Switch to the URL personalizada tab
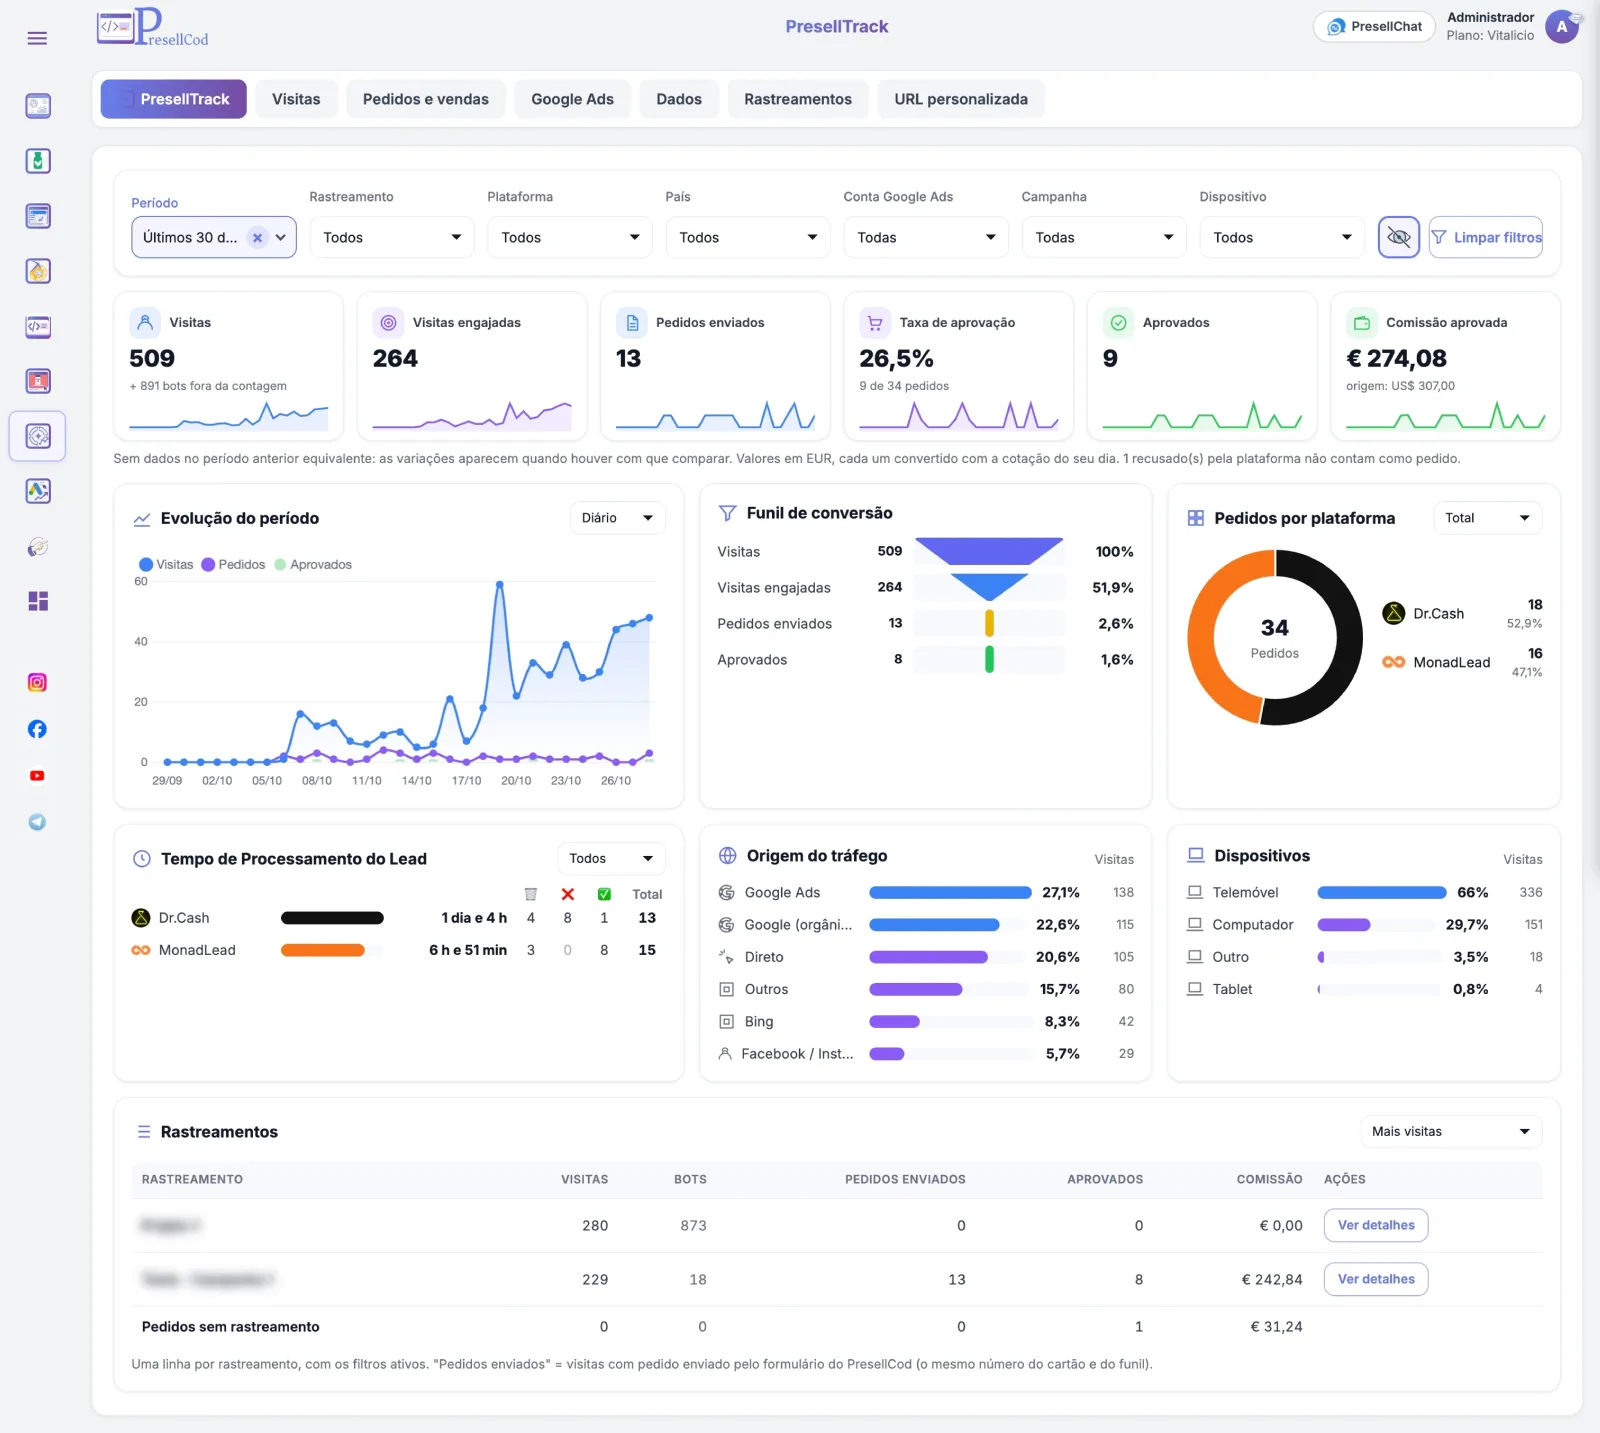Viewport: 1600px width, 1433px height. tap(961, 99)
